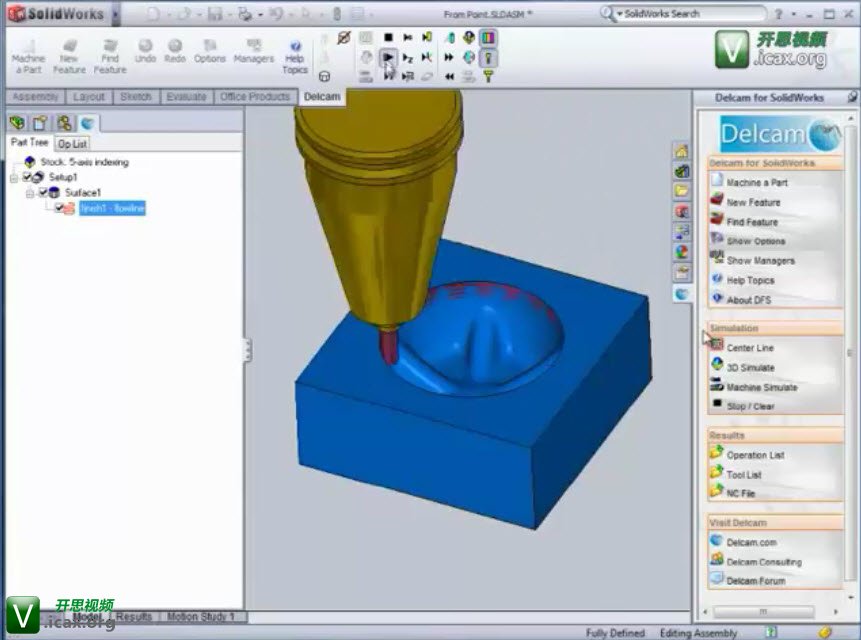Viewport: 861px width, 640px height.
Task: Click New Feature in the top toolbar
Action: (69, 57)
